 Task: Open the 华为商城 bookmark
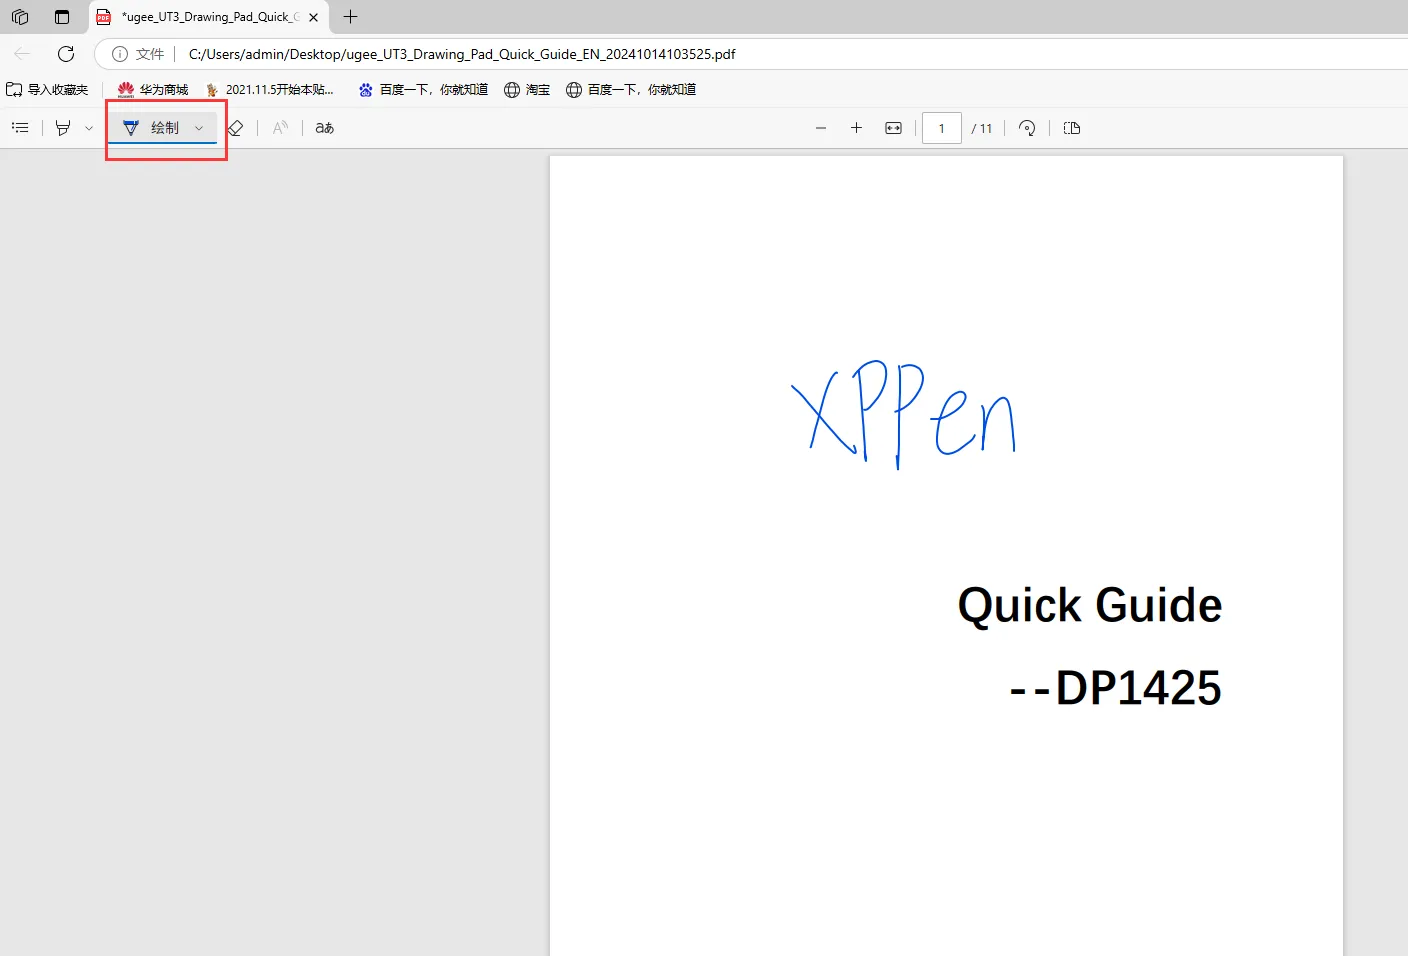(x=153, y=90)
